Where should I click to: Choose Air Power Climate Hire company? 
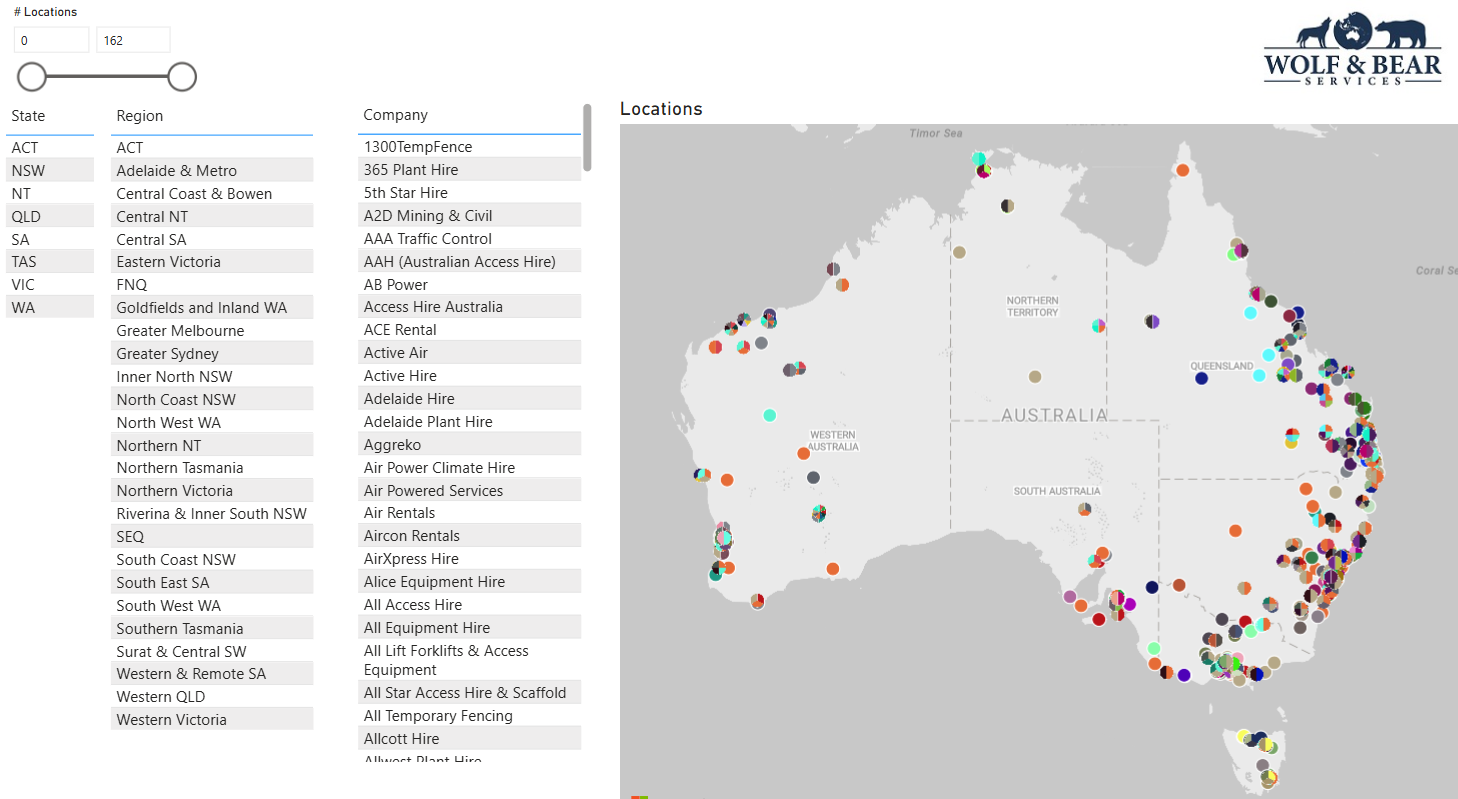(x=470, y=468)
